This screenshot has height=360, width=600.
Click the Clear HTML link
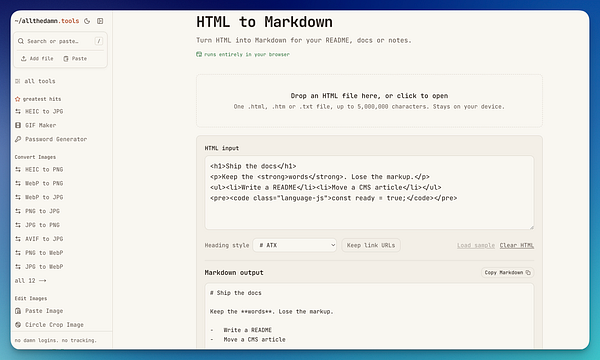pos(517,245)
